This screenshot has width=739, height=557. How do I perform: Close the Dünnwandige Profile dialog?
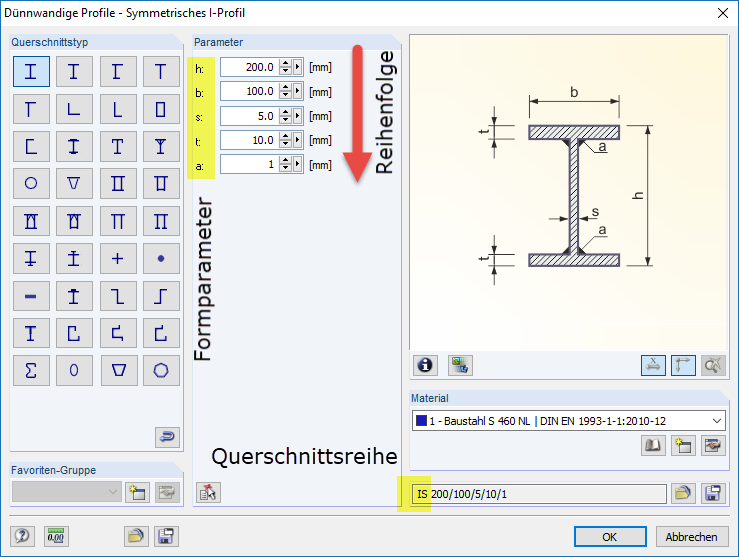pos(723,13)
